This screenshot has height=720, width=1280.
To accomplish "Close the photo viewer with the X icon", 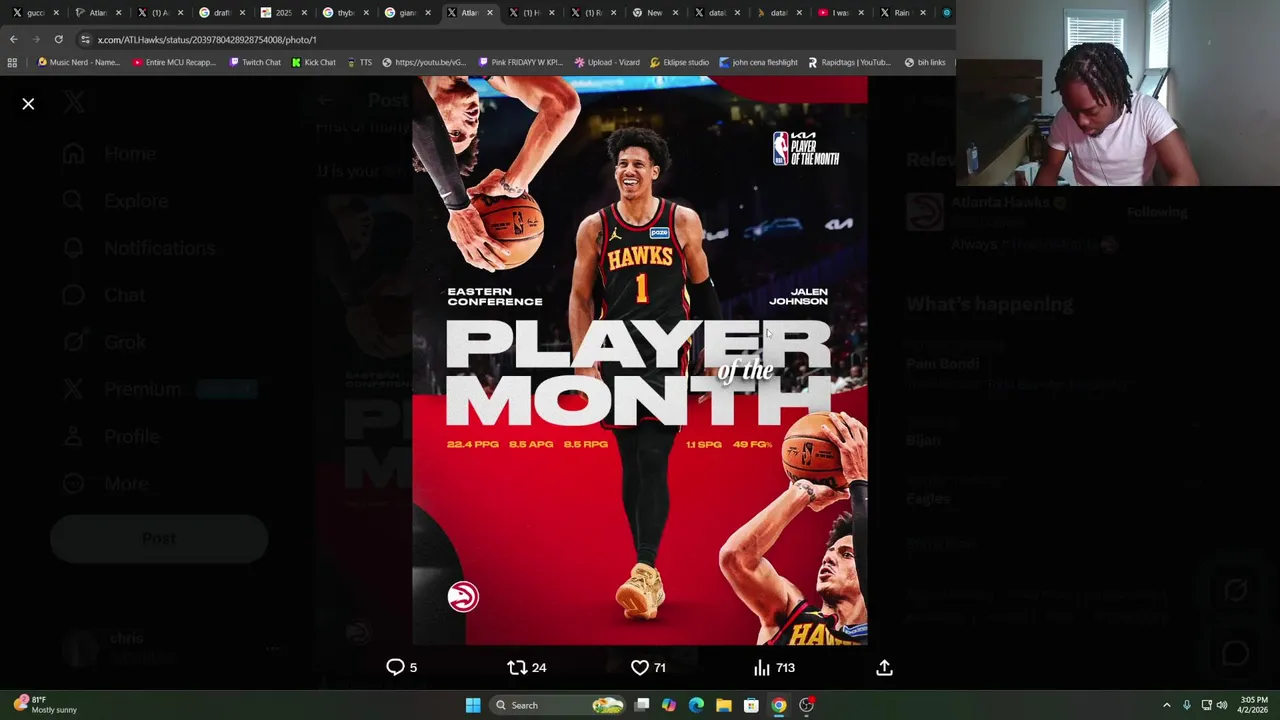I will [x=28, y=104].
